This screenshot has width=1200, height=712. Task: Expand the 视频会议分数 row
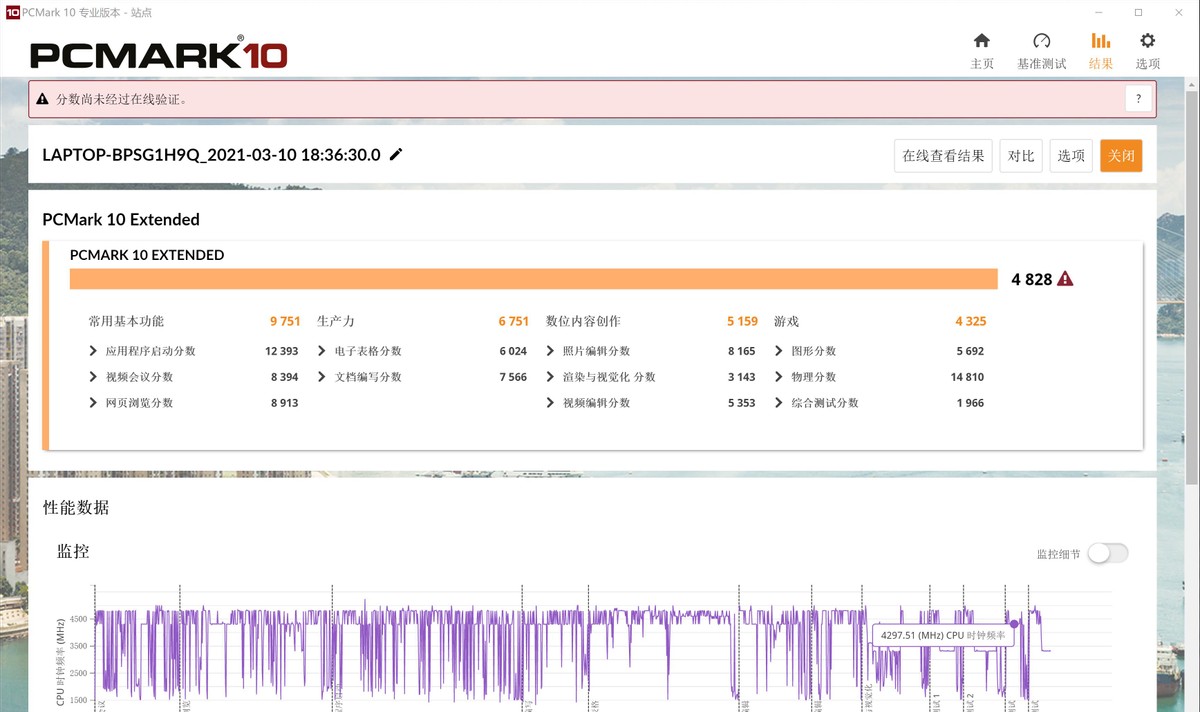94,377
